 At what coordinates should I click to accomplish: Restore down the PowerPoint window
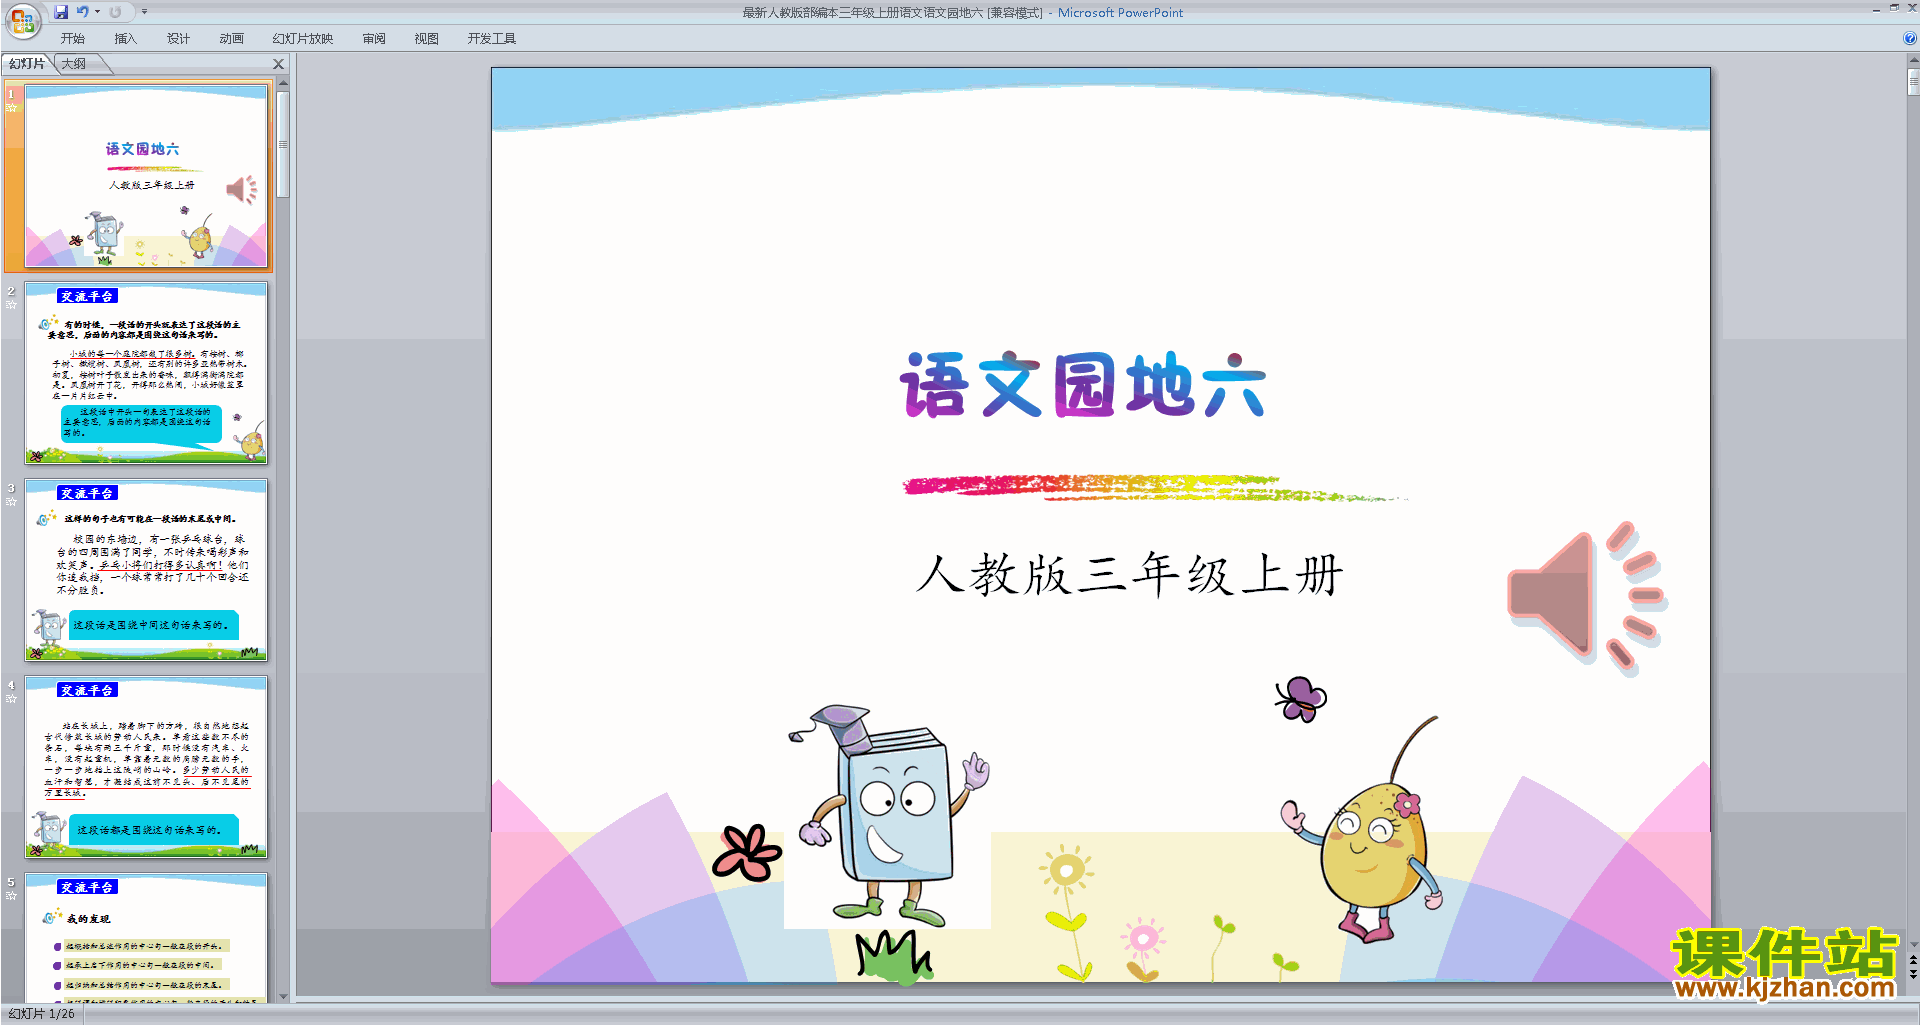coord(1894,8)
